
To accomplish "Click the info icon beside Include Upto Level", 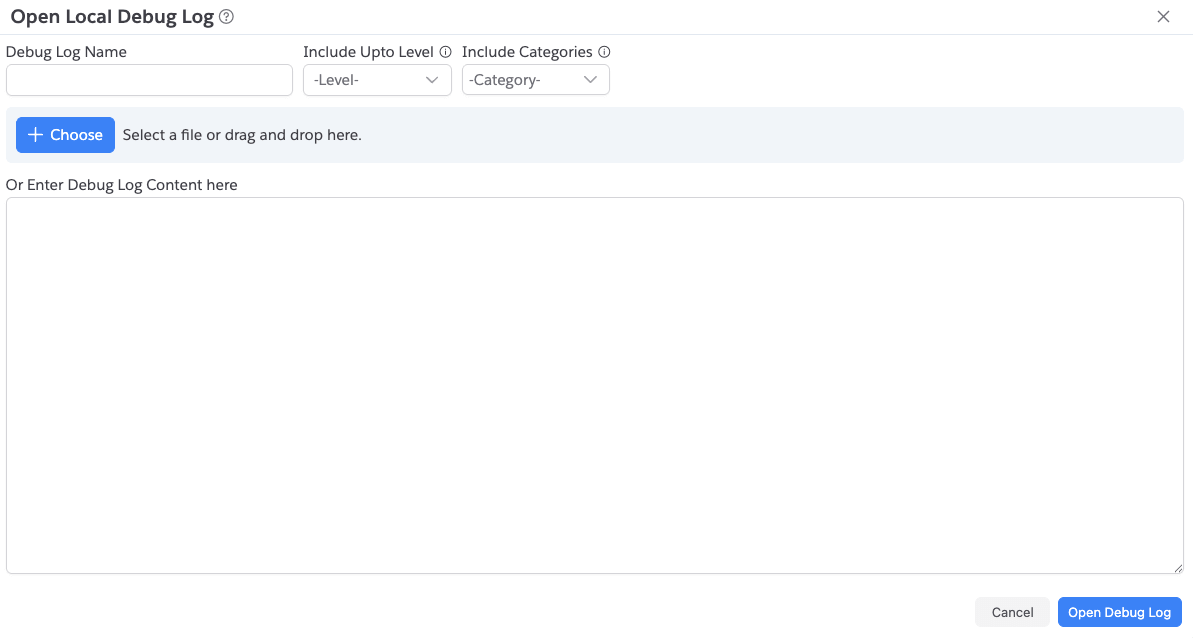I will 445,52.
